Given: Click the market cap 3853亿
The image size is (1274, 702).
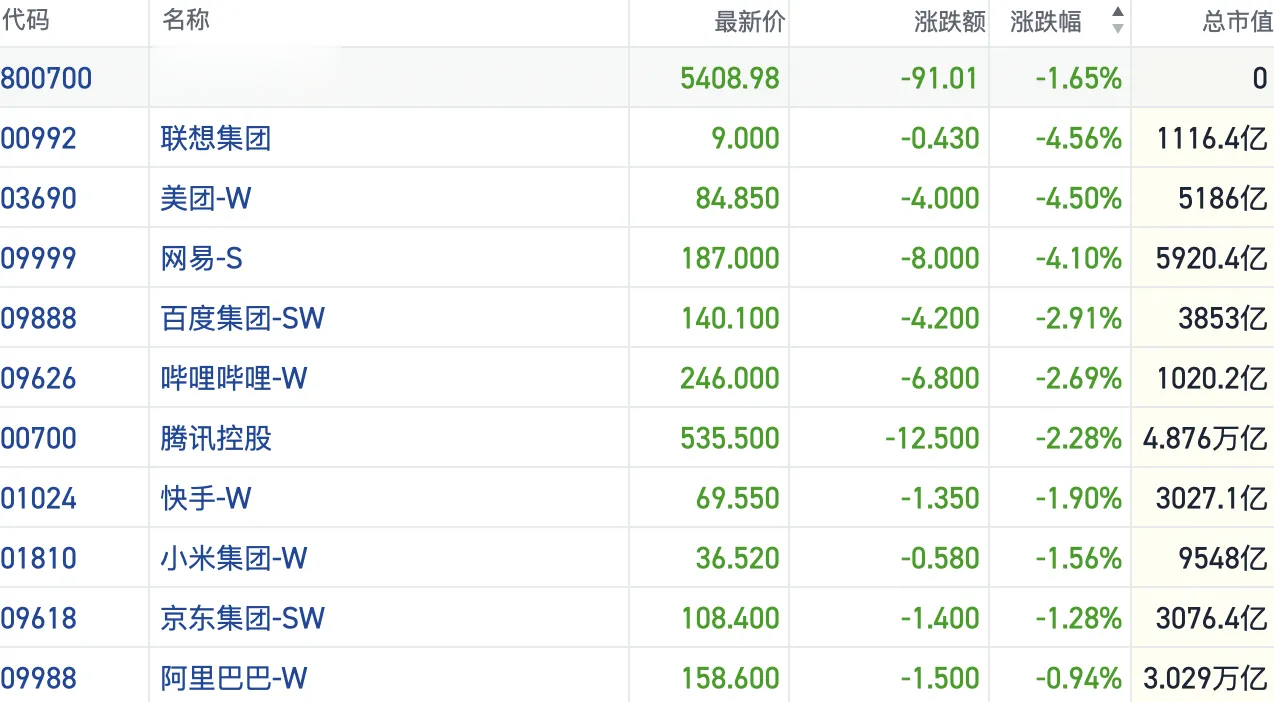Looking at the screenshot, I should 1223,318.
